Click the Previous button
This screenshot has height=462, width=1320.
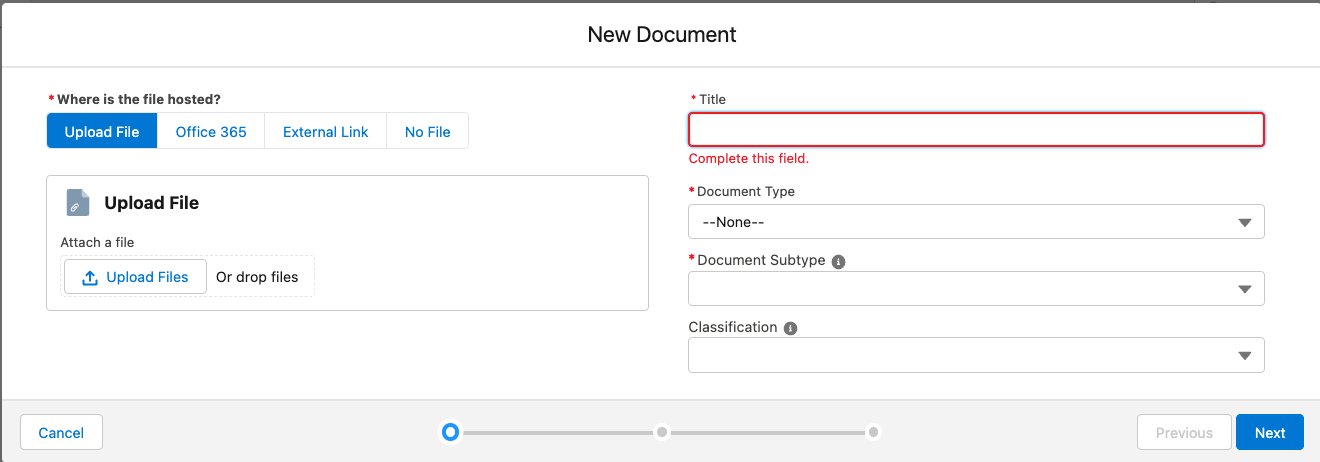coord(1184,432)
